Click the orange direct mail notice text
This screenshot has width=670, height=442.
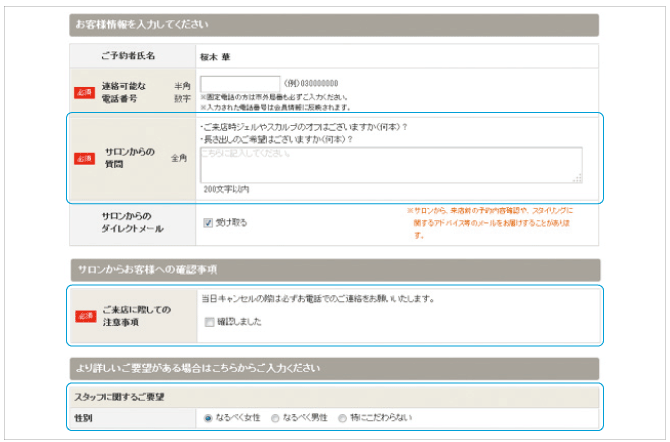coord(490,223)
